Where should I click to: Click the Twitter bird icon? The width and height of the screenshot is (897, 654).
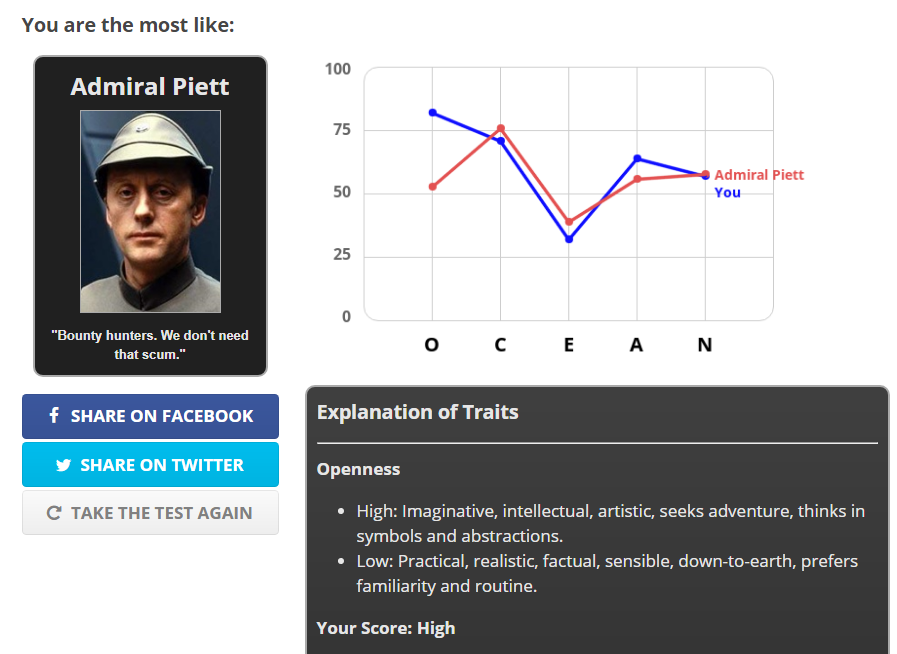click(64, 465)
